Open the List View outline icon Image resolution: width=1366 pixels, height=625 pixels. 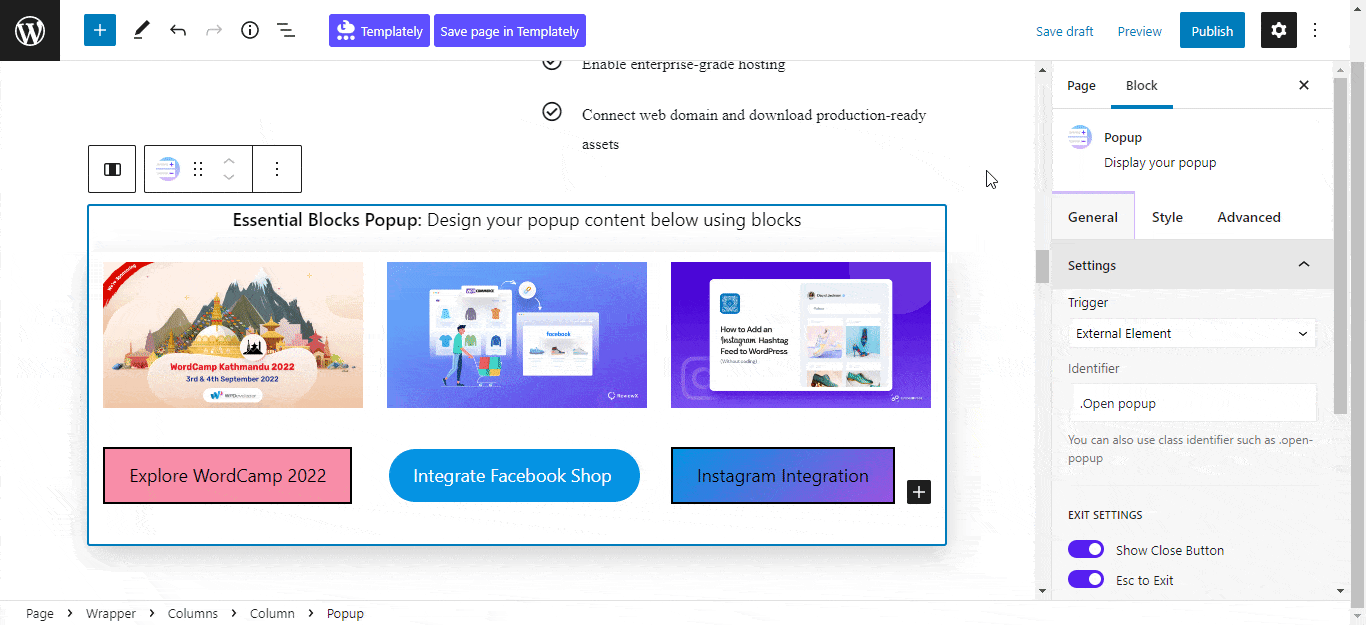286,30
